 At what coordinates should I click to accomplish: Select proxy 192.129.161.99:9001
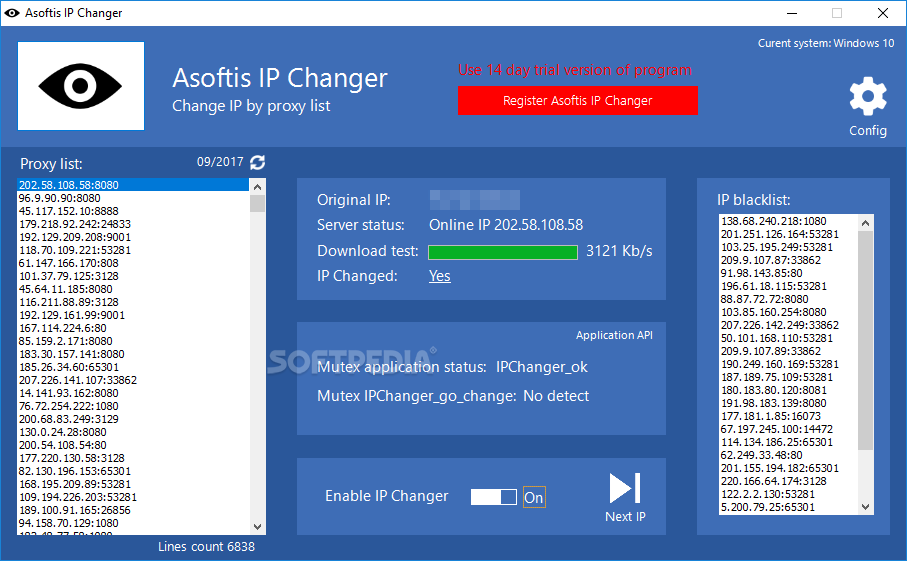(x=133, y=315)
